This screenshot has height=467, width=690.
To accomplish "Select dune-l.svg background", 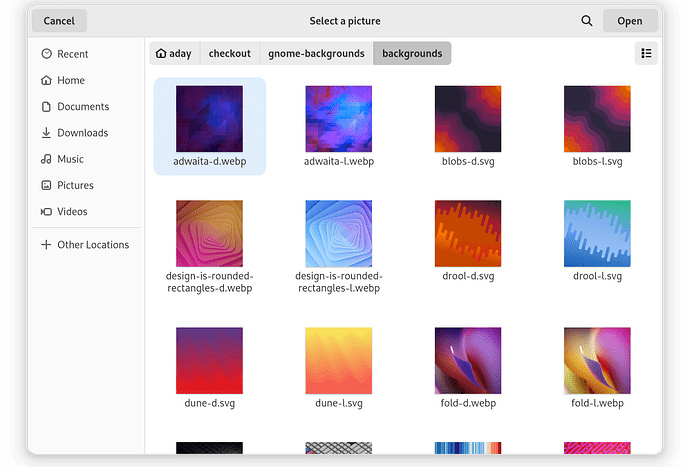I will pyautogui.click(x=338, y=360).
